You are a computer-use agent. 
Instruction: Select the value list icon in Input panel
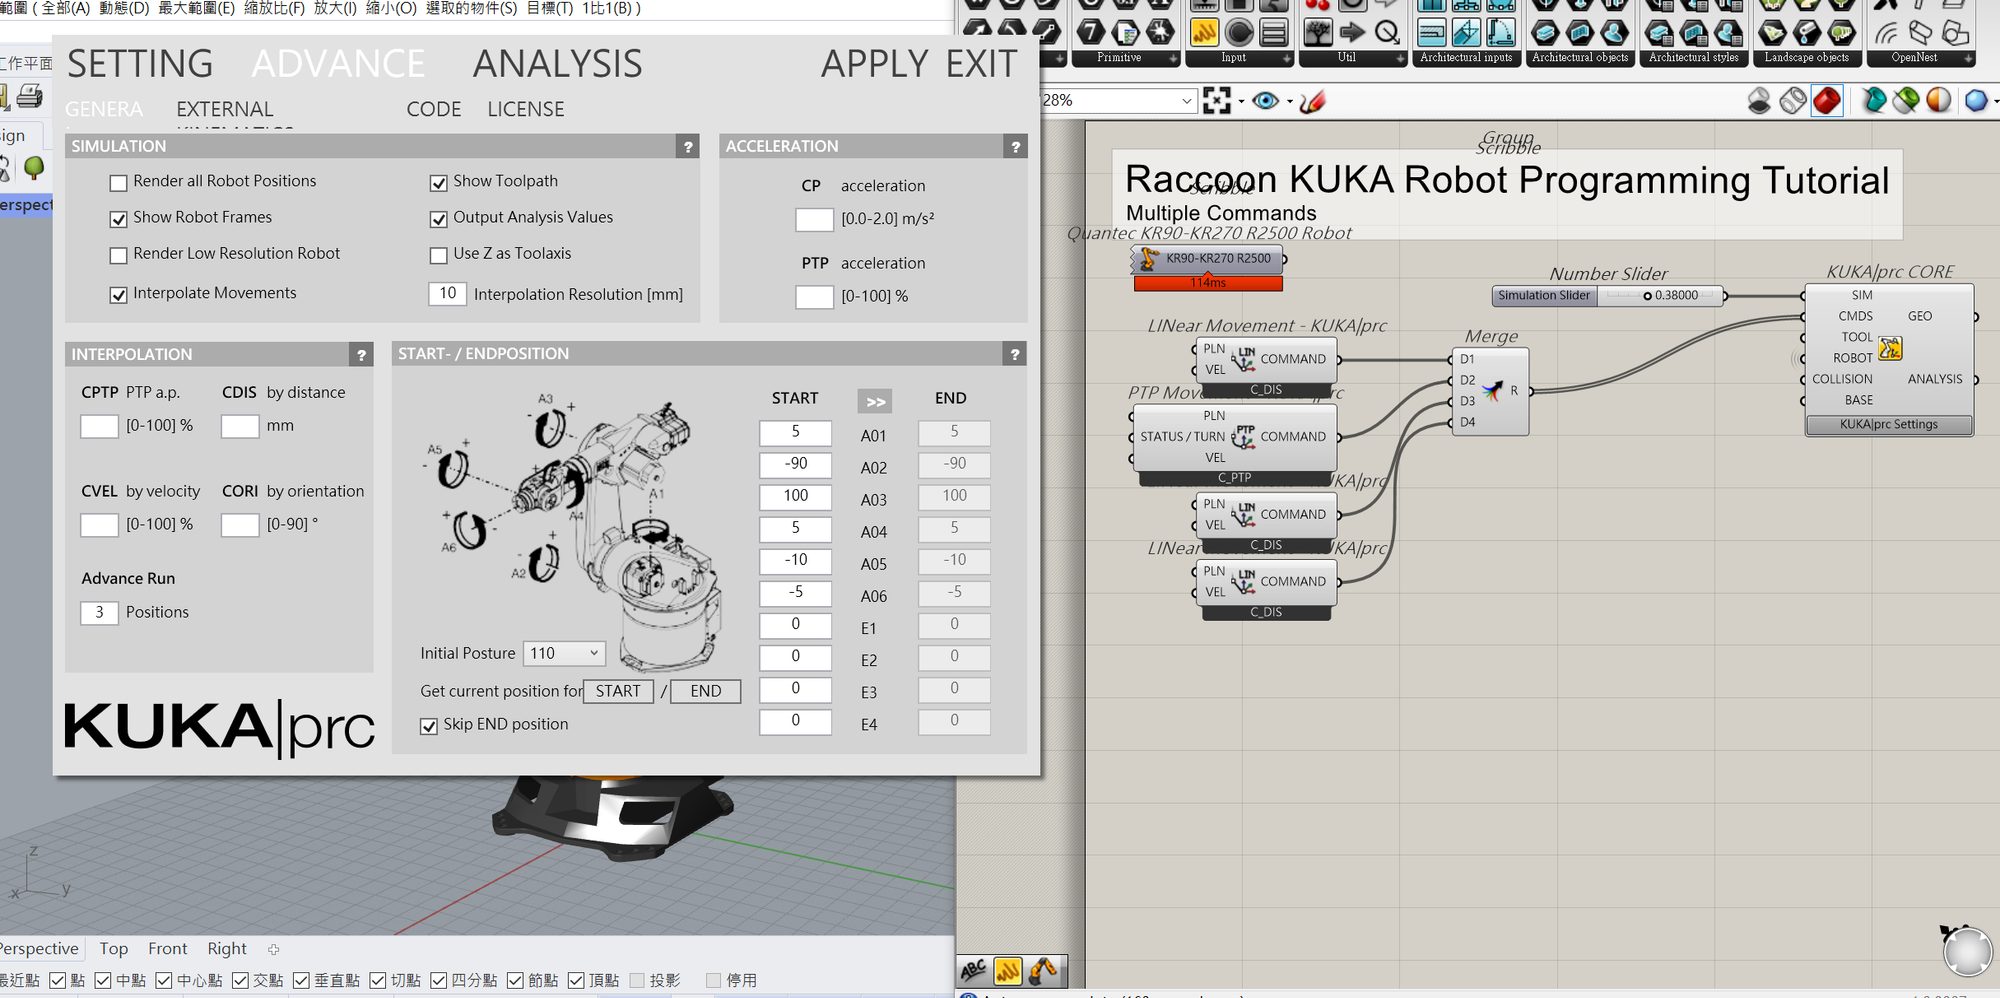click(x=1273, y=32)
